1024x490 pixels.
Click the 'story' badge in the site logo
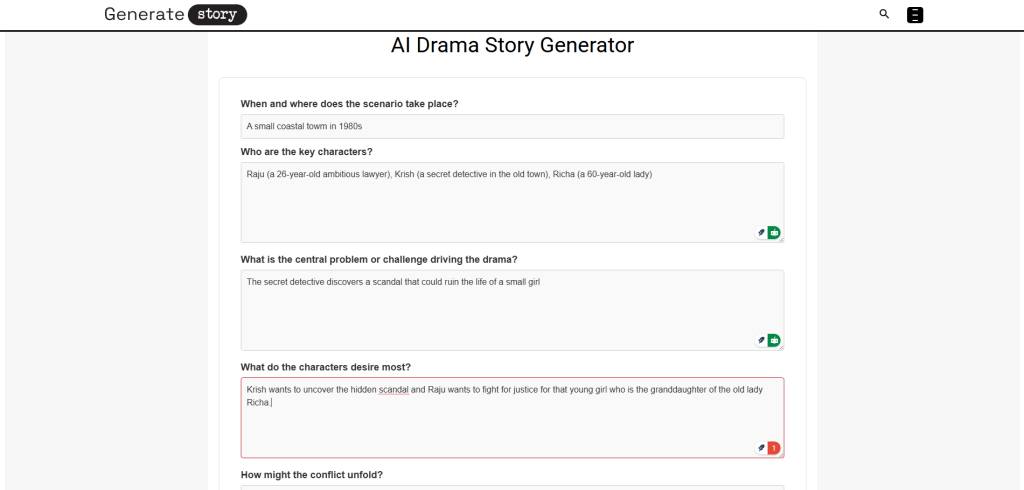[217, 14]
